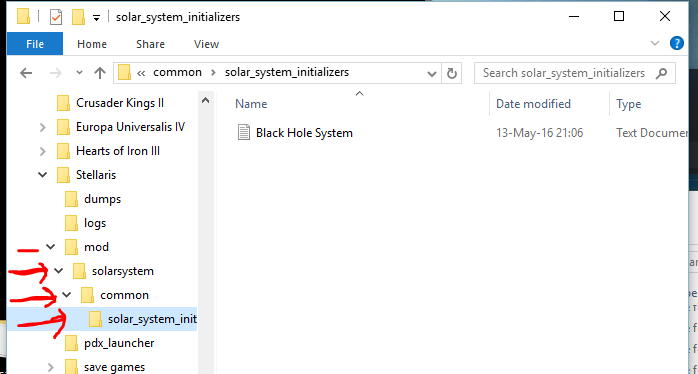The width and height of the screenshot is (698, 374).
Task: Open Help with the blue question mark icon
Action: coord(677,43)
